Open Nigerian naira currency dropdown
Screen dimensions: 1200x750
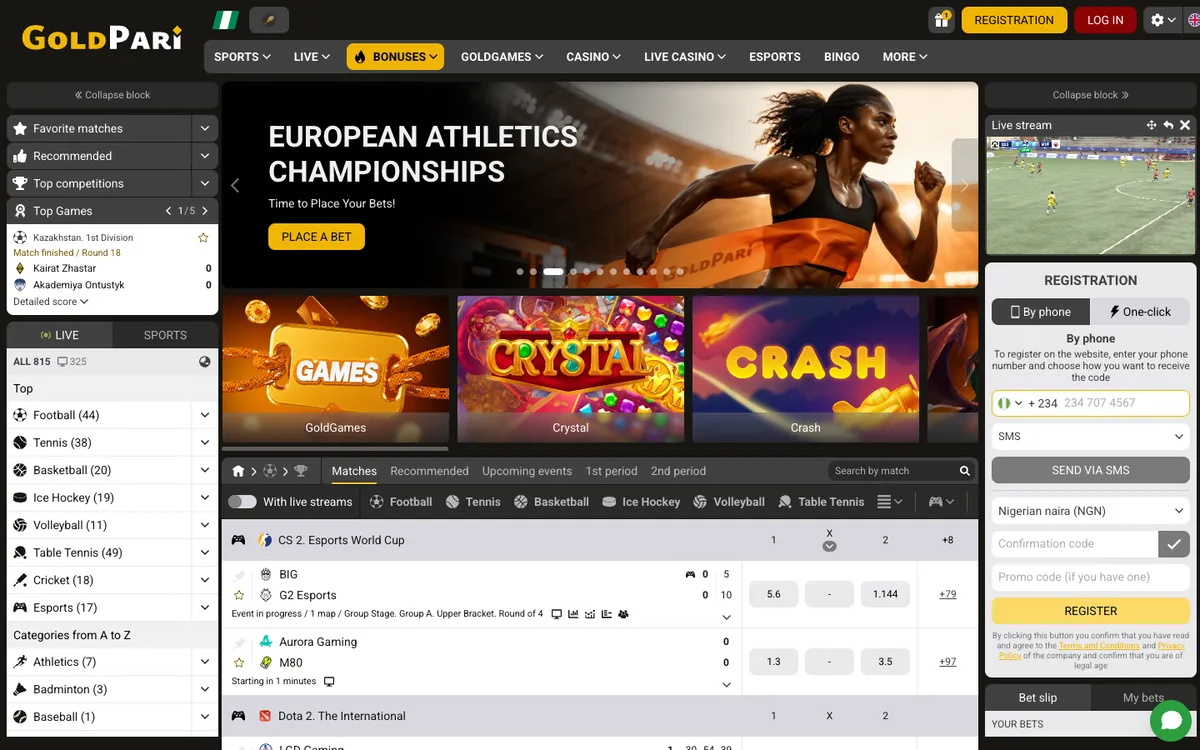coord(1090,511)
